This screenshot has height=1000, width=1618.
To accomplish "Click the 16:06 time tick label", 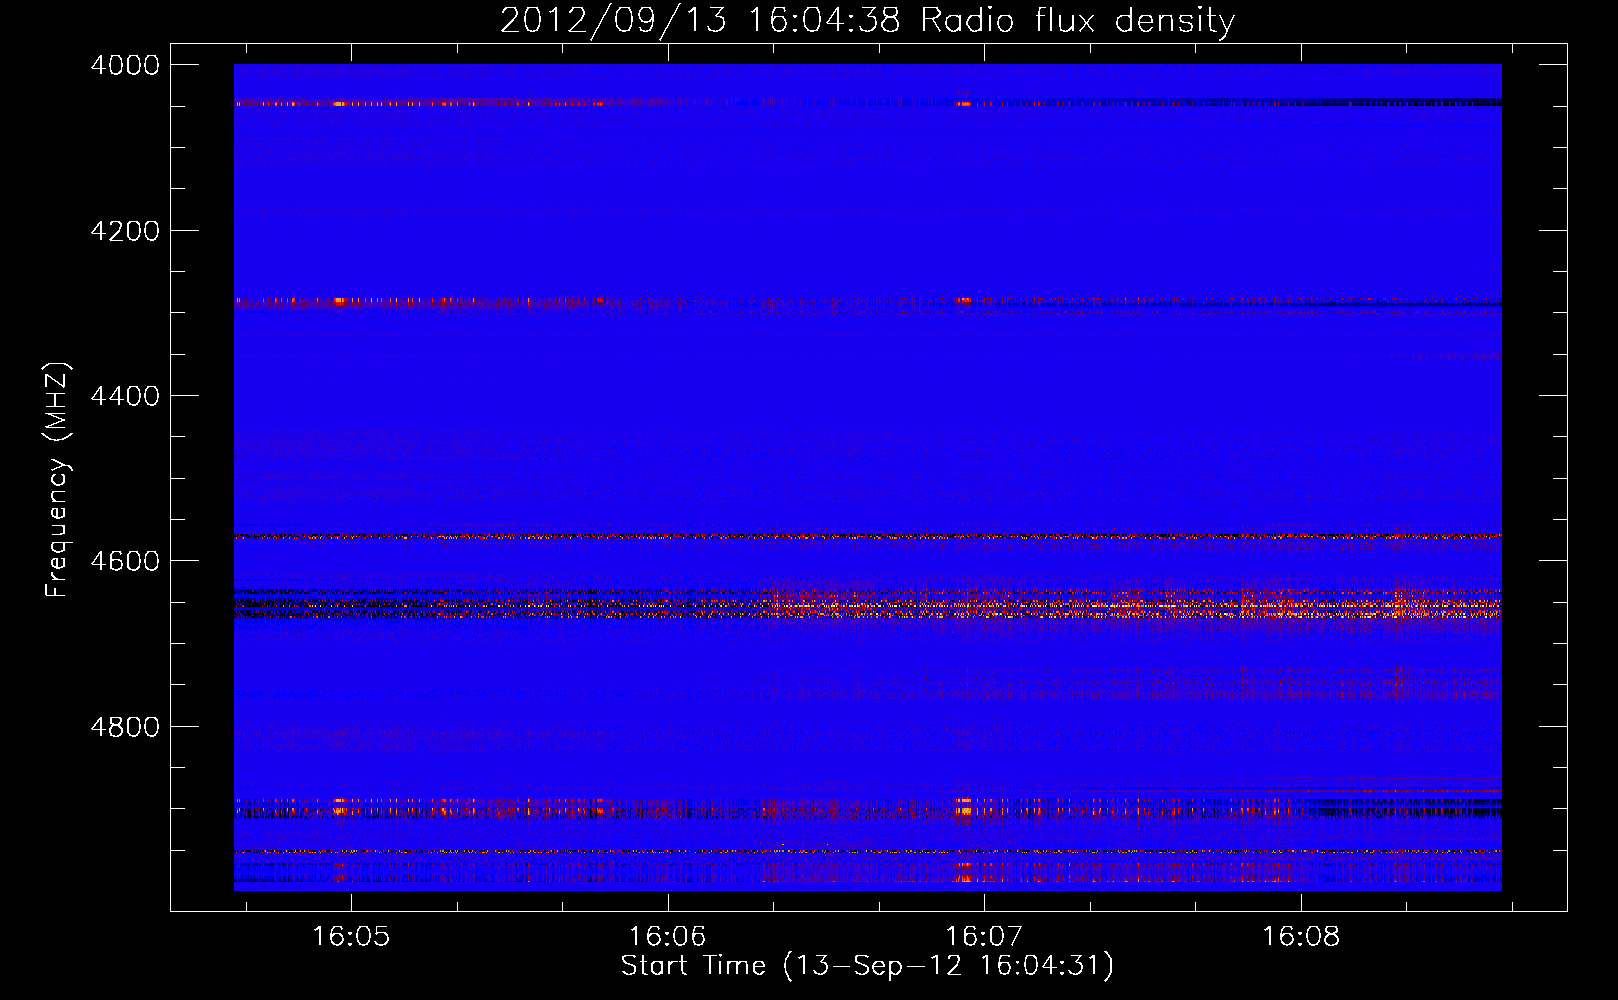I will (667, 936).
